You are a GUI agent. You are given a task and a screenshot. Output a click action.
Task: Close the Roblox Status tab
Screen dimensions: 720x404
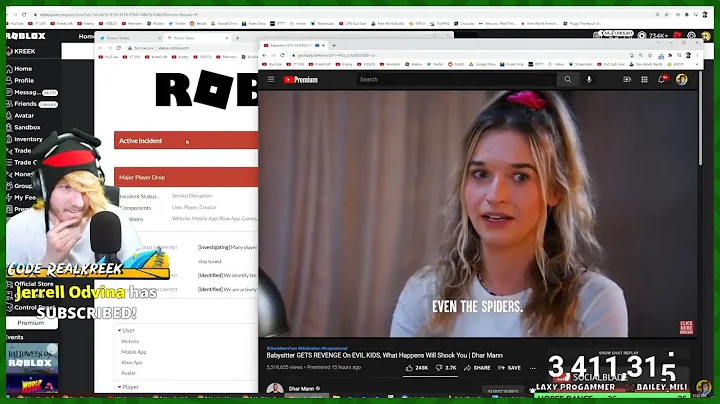point(227,38)
